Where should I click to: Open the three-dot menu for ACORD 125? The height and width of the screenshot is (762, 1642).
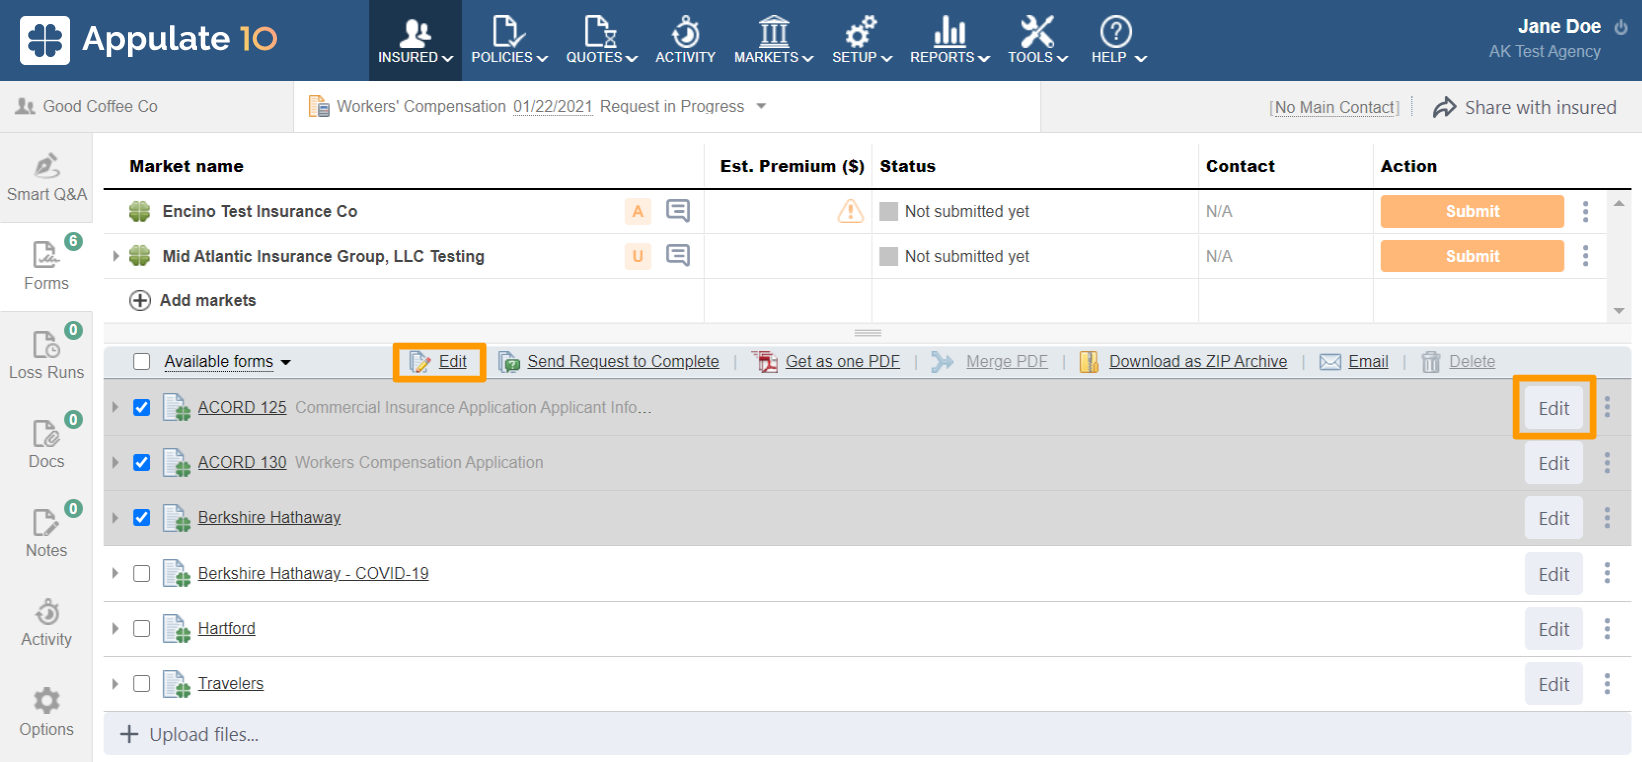(x=1607, y=407)
